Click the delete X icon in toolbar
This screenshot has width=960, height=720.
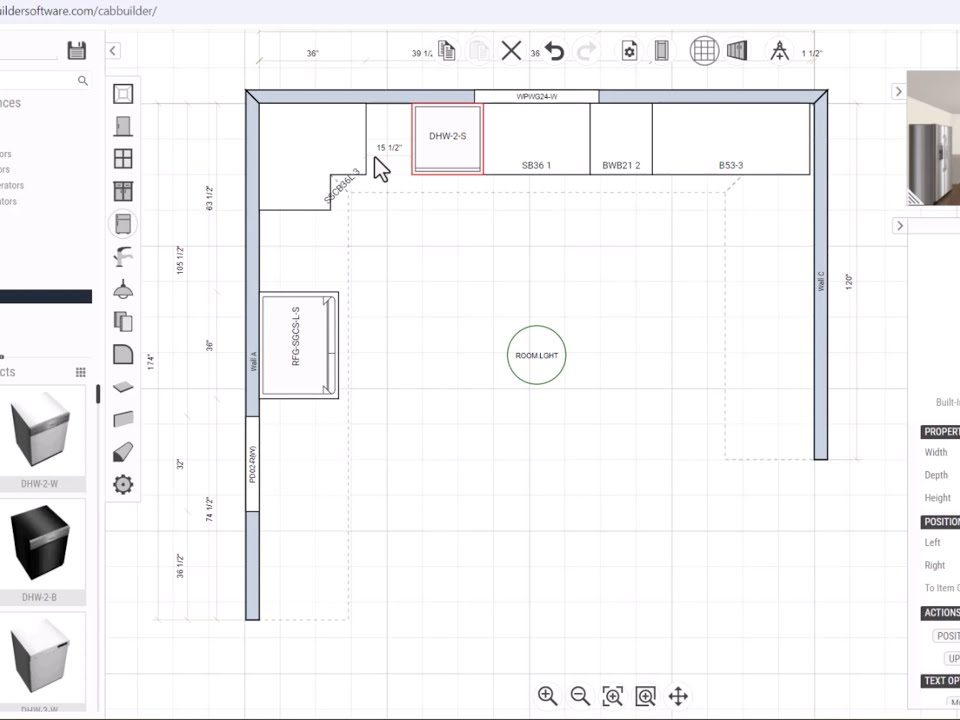511,51
